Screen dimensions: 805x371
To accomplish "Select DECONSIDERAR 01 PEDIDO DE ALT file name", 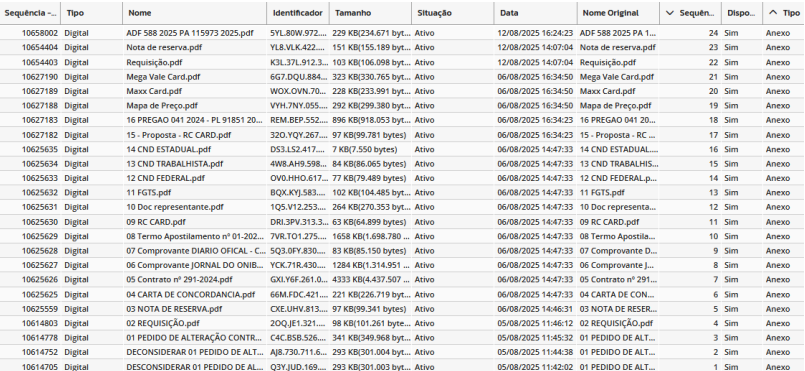I will 195,352.
